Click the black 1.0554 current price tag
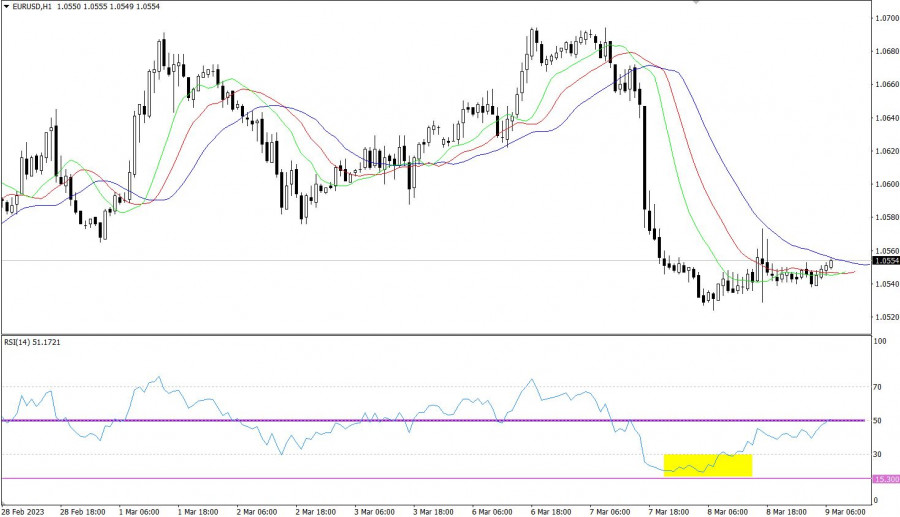900x517 pixels. click(x=885, y=261)
